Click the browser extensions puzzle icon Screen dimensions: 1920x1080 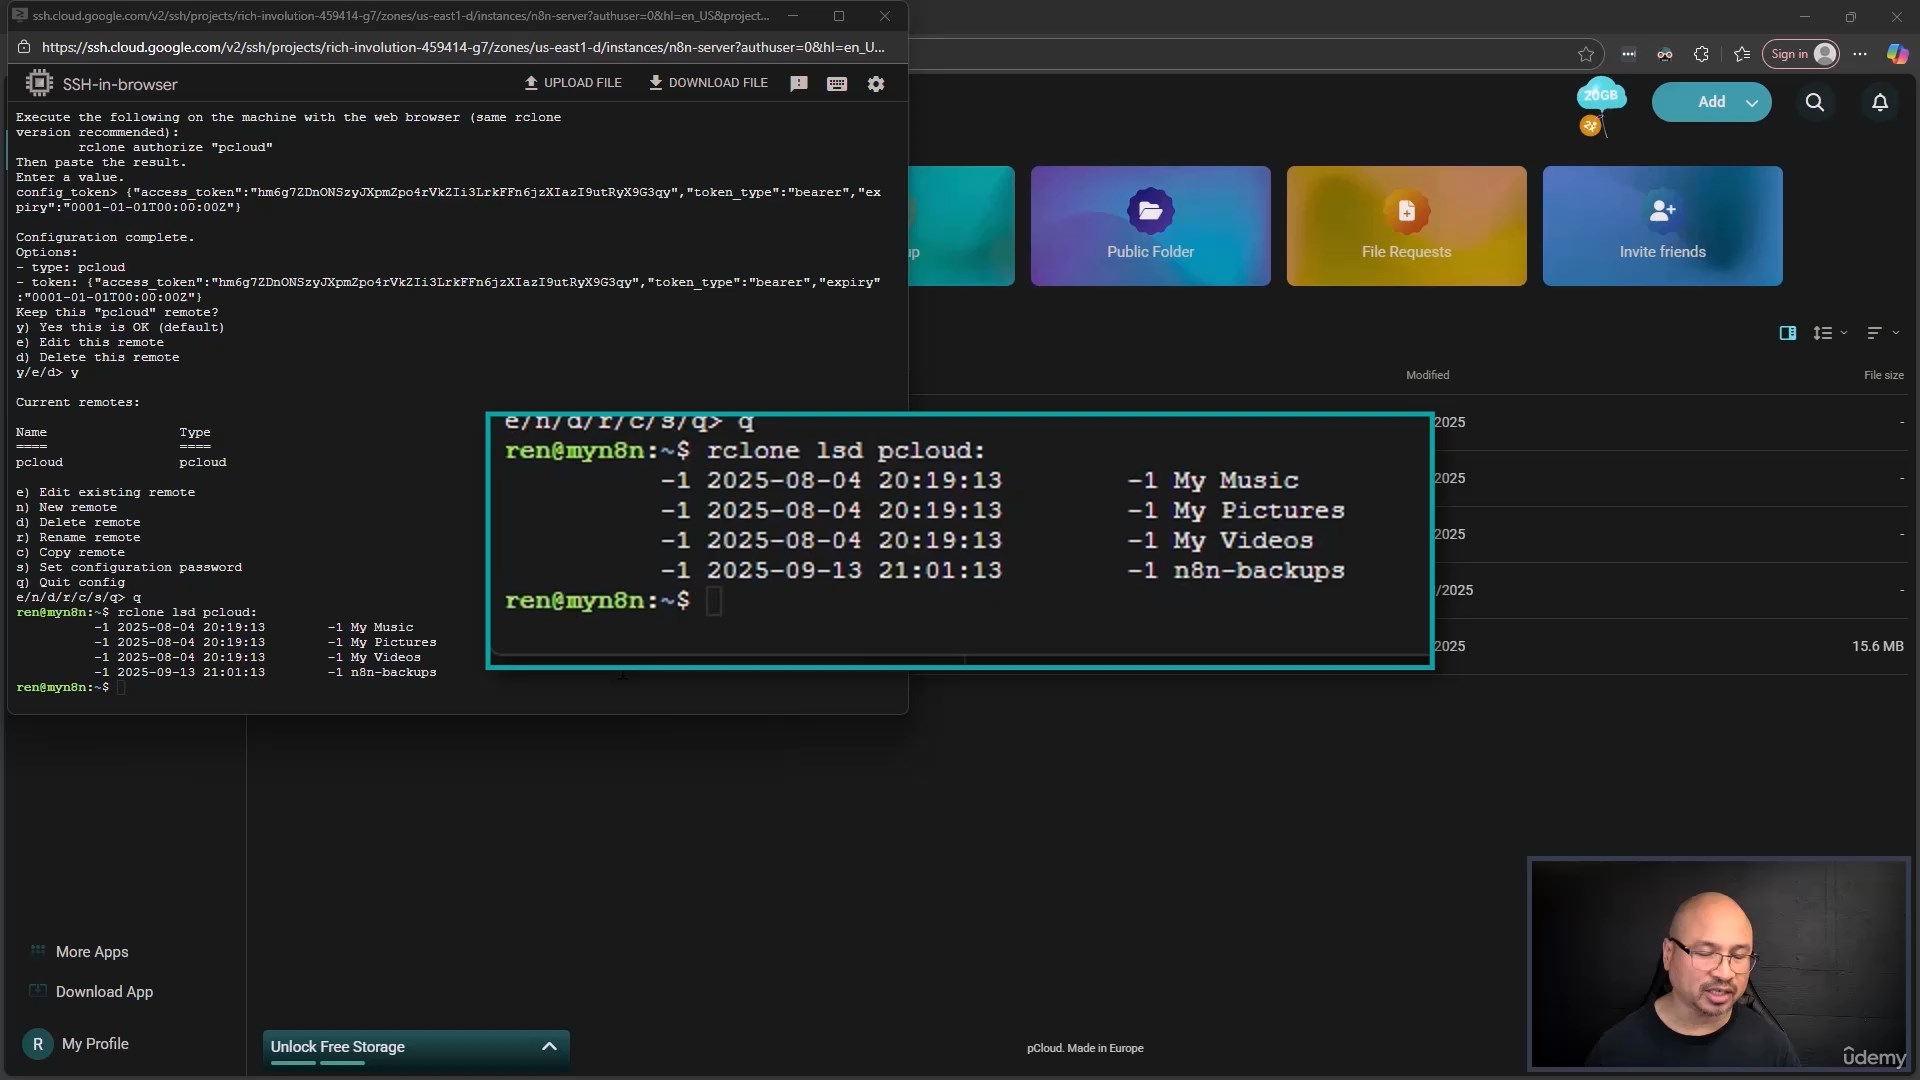point(1701,54)
